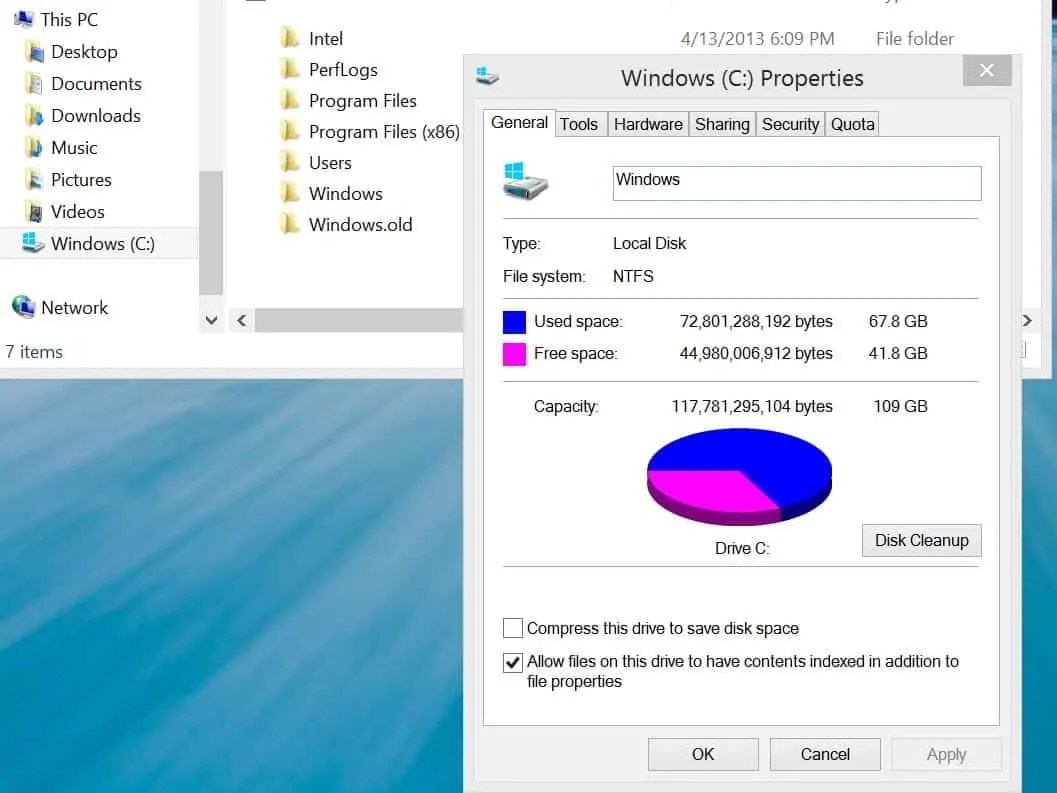Image resolution: width=1057 pixels, height=793 pixels.
Task: Click horizontal scrollbar right arrow
Action: [x=1027, y=320]
